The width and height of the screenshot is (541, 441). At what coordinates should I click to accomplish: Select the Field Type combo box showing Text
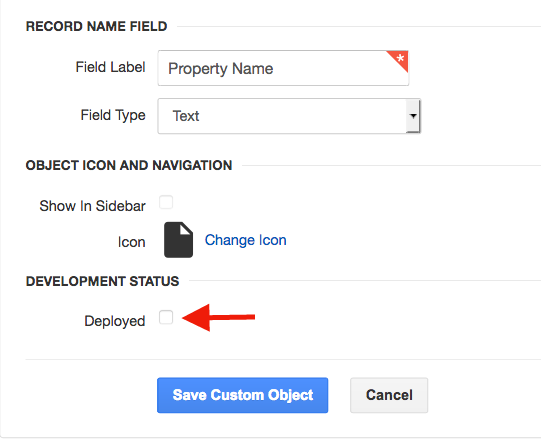pos(289,116)
